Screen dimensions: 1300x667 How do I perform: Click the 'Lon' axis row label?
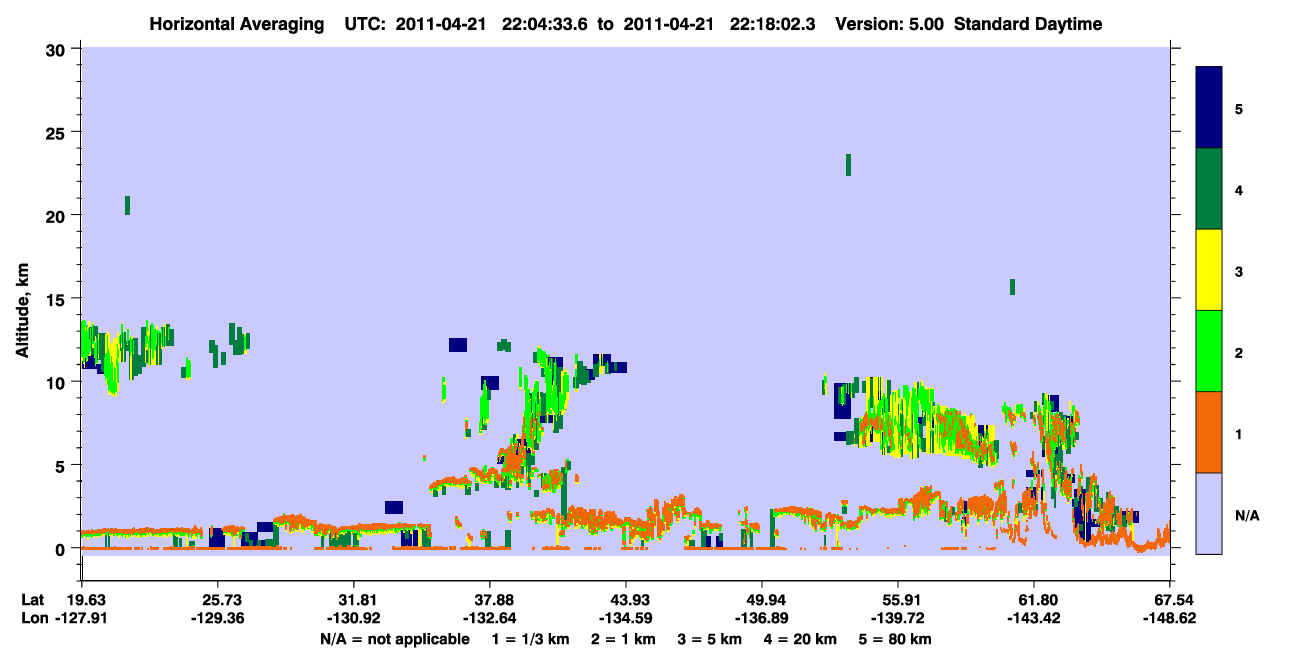click(x=33, y=618)
